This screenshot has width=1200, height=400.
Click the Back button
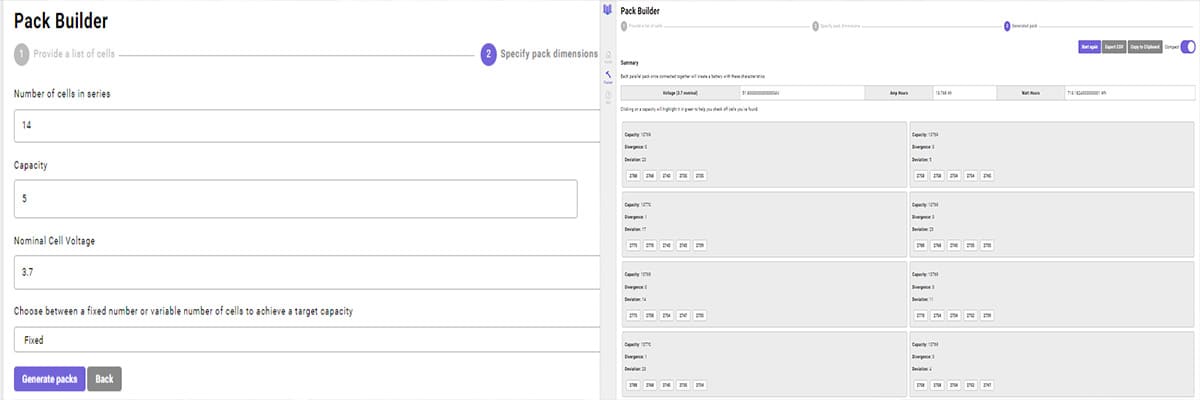click(104, 379)
